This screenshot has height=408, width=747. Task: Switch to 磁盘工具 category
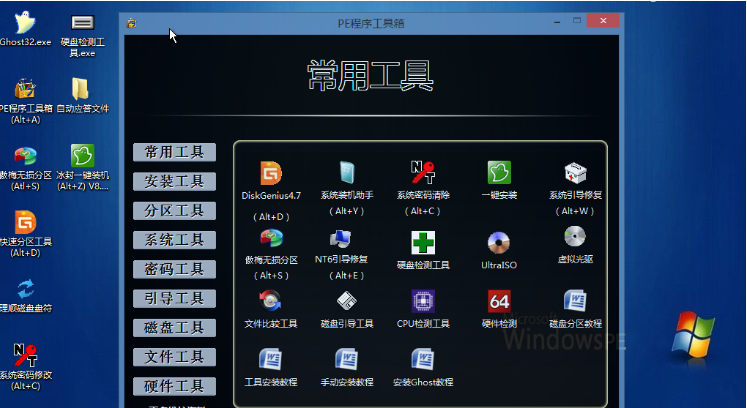click(x=174, y=328)
